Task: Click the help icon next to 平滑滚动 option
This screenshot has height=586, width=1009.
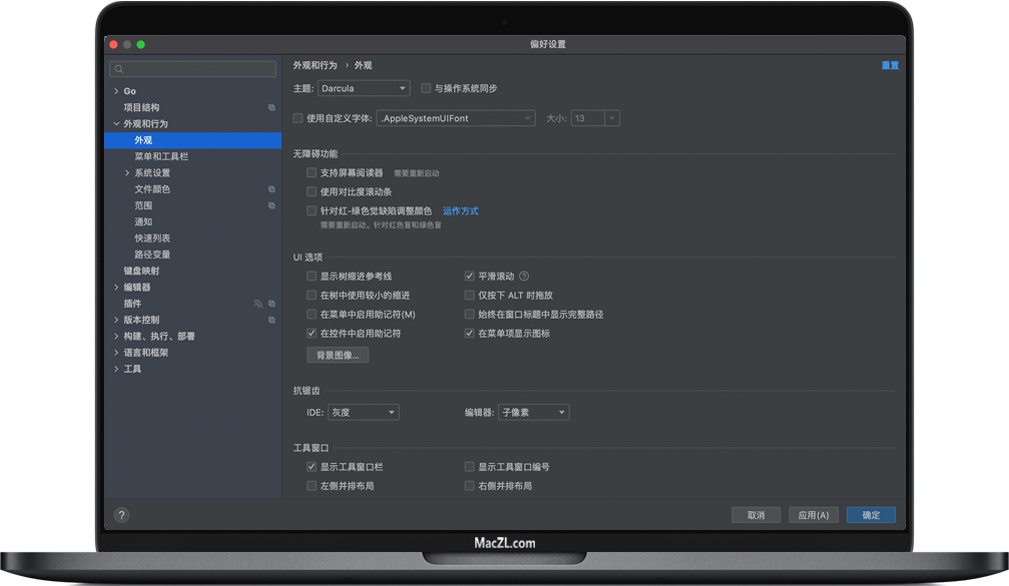Action: click(522, 276)
